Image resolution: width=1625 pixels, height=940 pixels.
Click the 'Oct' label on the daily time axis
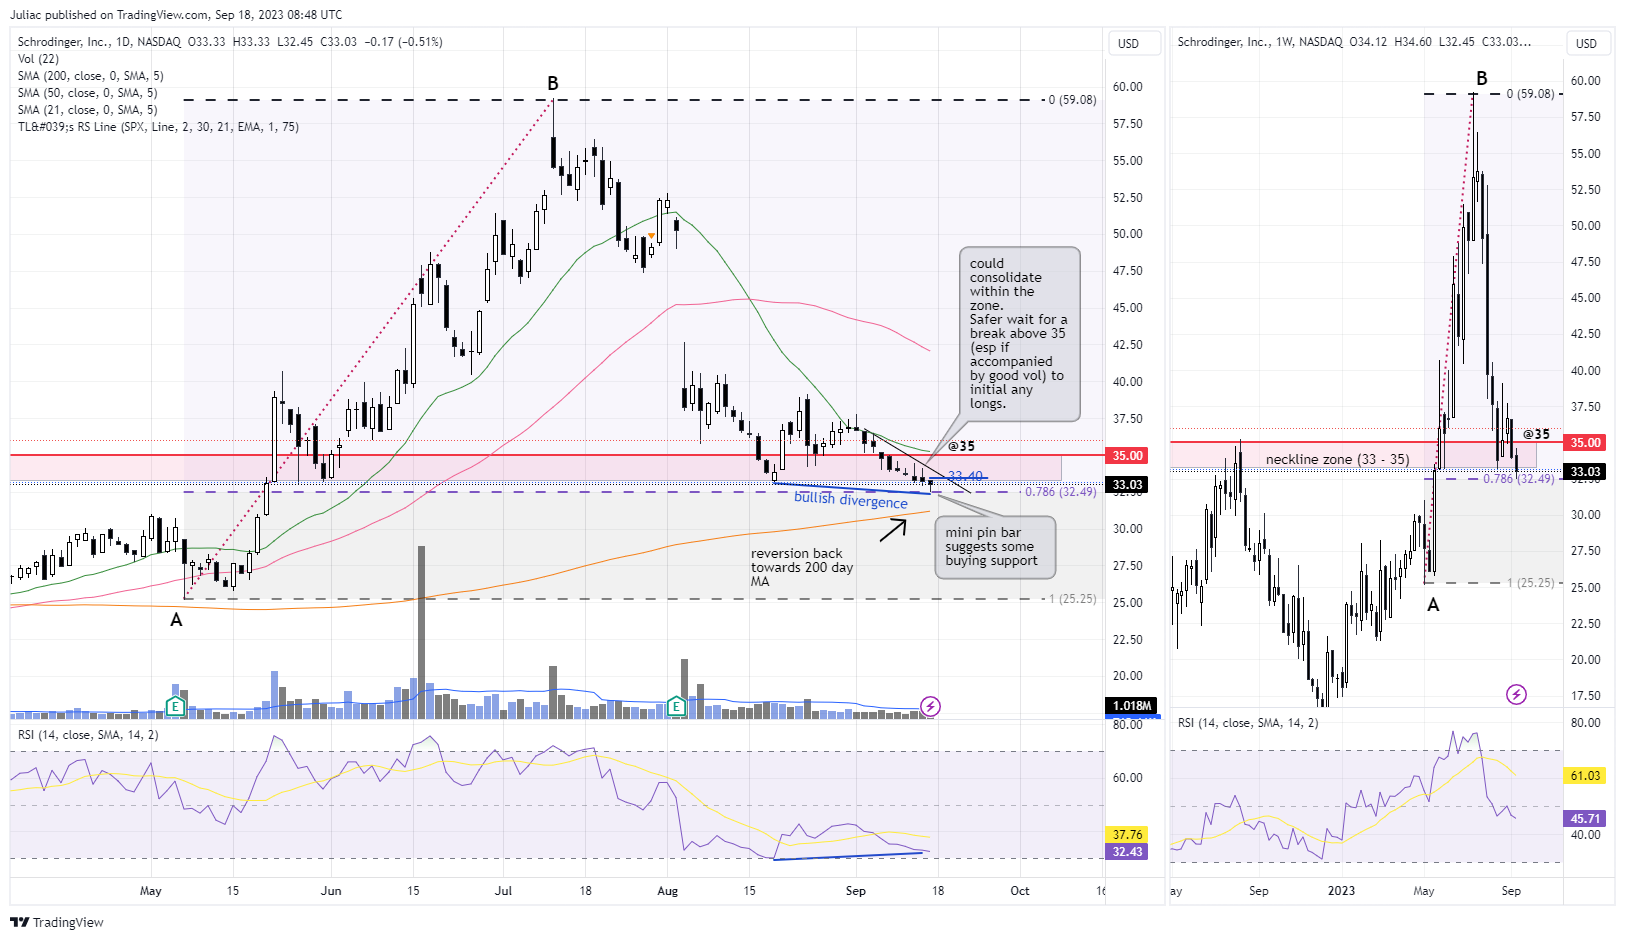pyautogui.click(x=1019, y=891)
